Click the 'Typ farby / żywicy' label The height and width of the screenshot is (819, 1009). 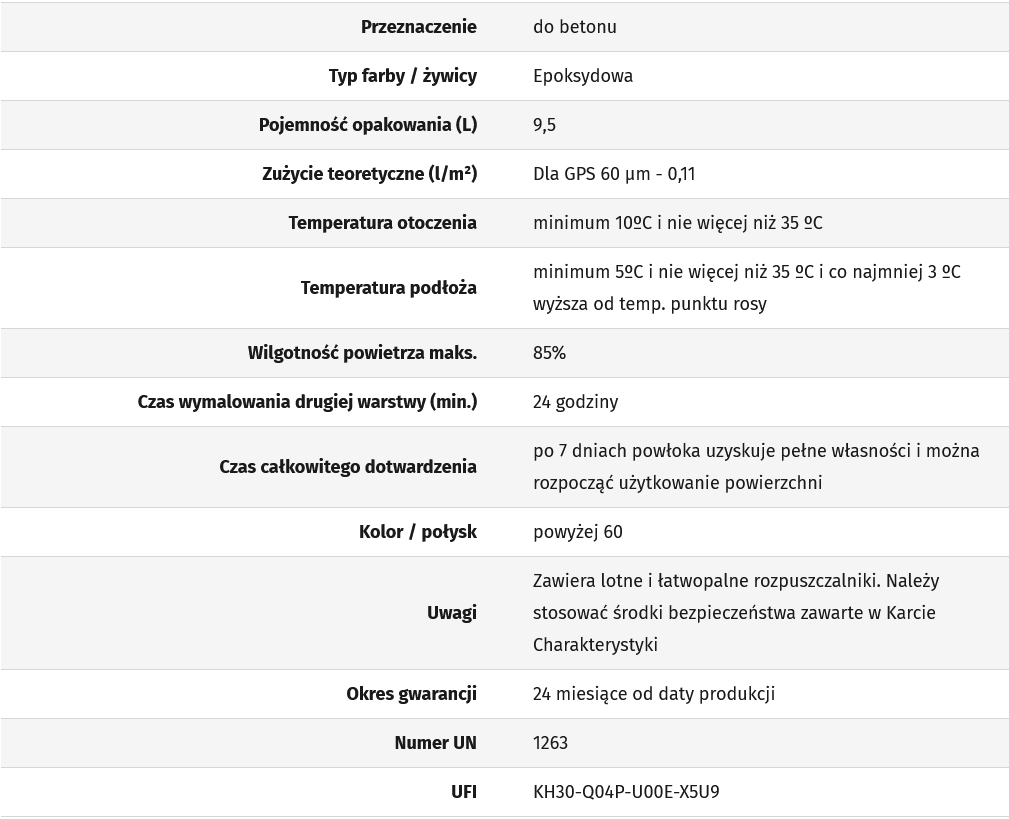point(402,76)
